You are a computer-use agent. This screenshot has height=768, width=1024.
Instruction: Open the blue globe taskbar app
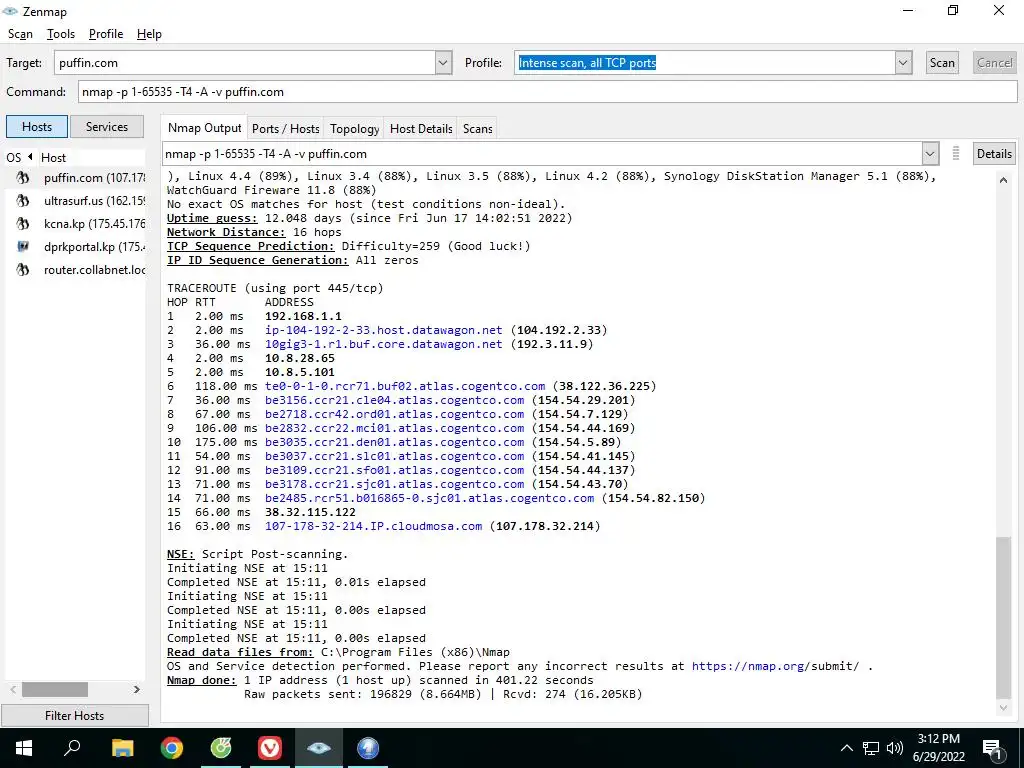click(x=368, y=748)
